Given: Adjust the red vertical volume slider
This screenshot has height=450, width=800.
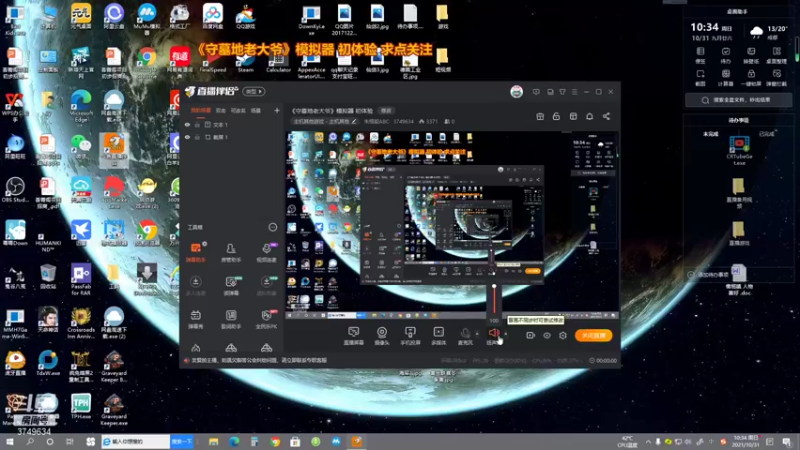Looking at the screenshot, I should coord(494,299).
